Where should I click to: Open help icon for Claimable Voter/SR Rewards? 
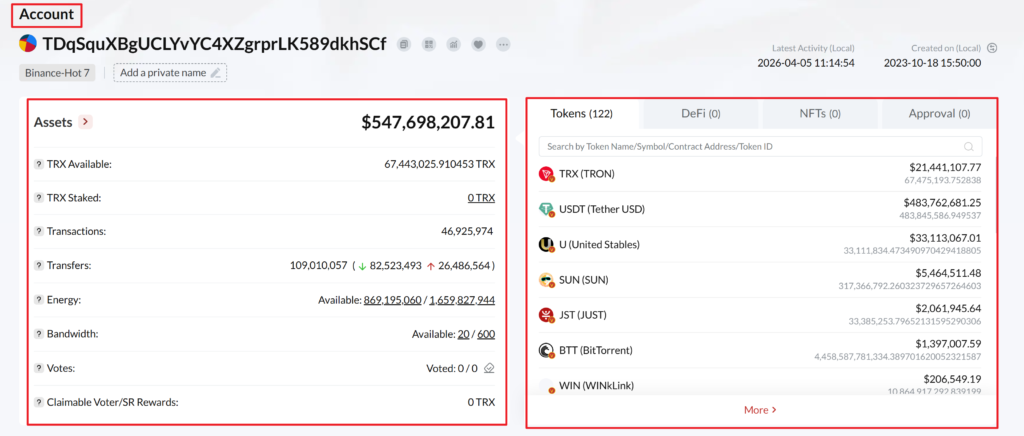point(39,402)
